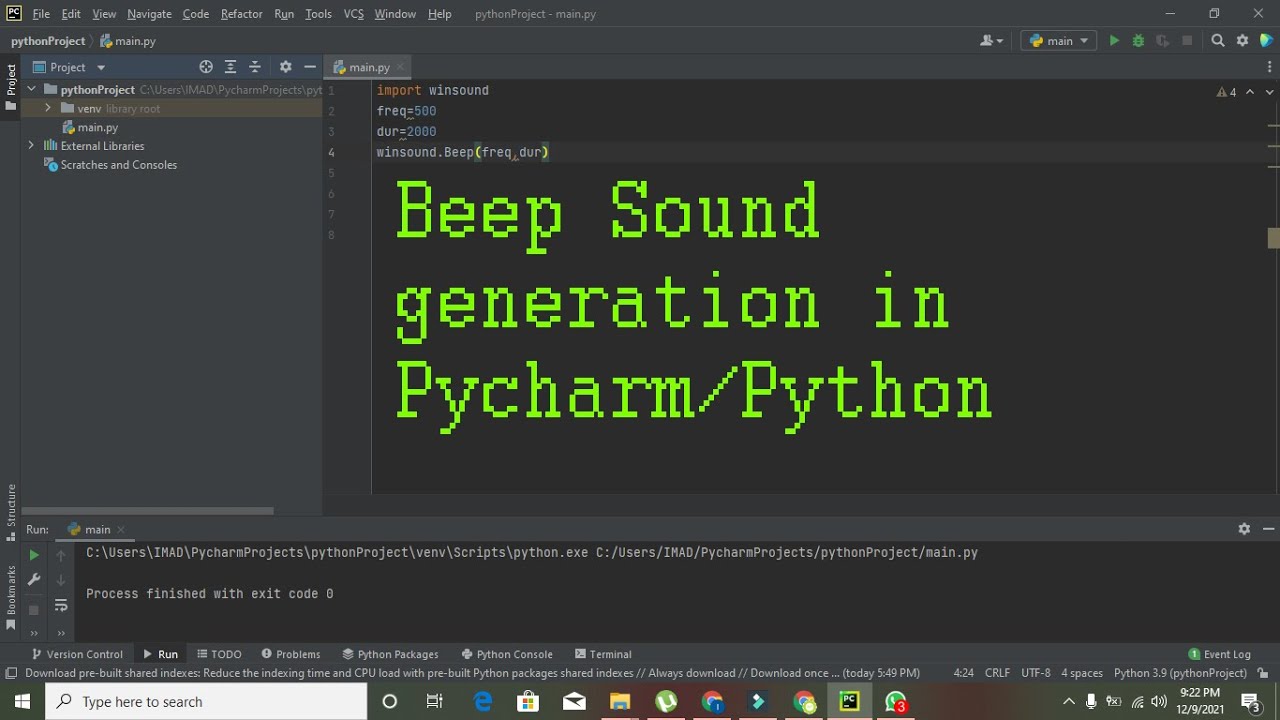
Task: Collapse all in Project panel
Action: click(255, 67)
